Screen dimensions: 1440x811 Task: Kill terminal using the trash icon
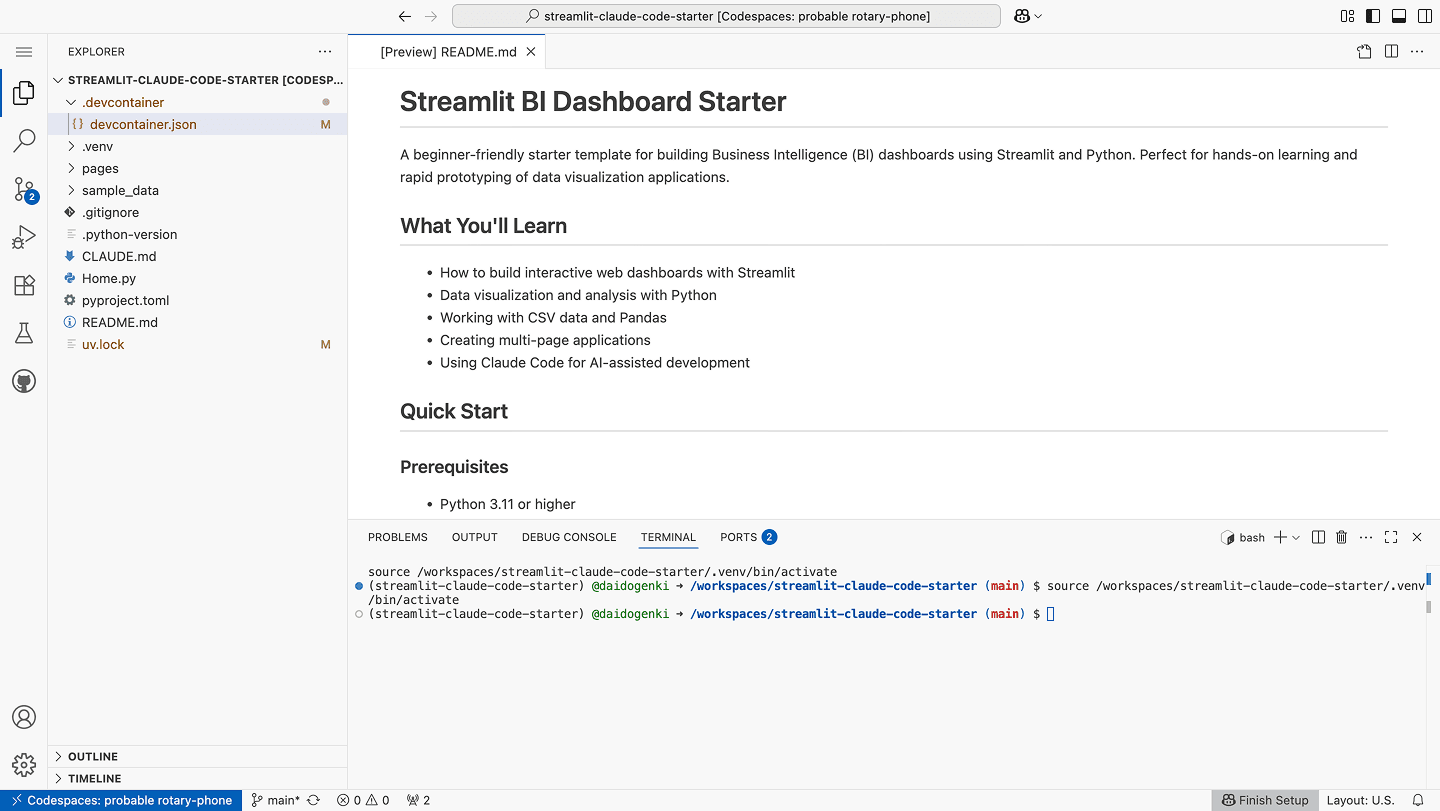pos(1342,537)
